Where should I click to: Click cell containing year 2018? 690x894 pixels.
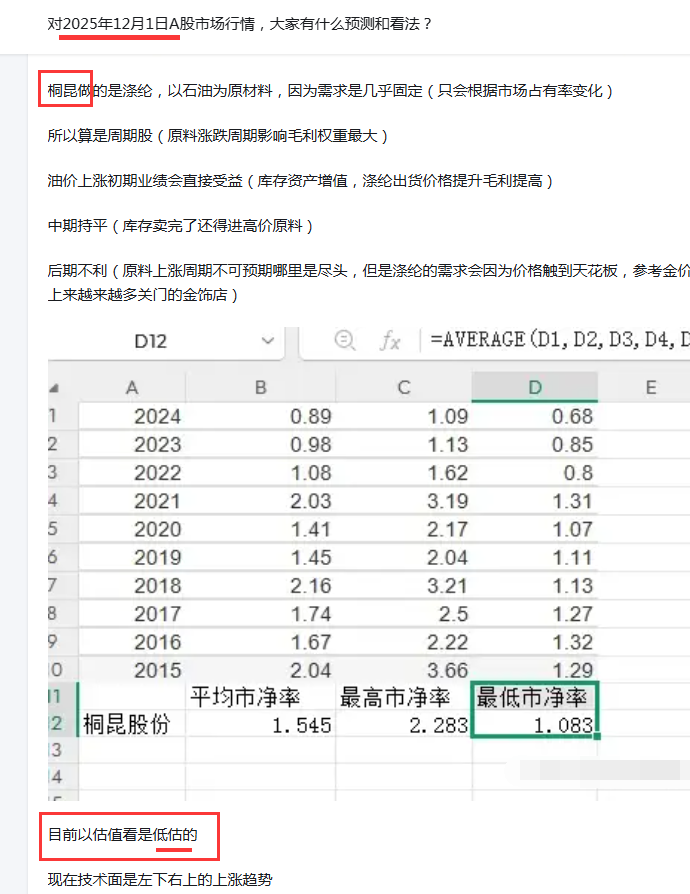[x=132, y=586]
